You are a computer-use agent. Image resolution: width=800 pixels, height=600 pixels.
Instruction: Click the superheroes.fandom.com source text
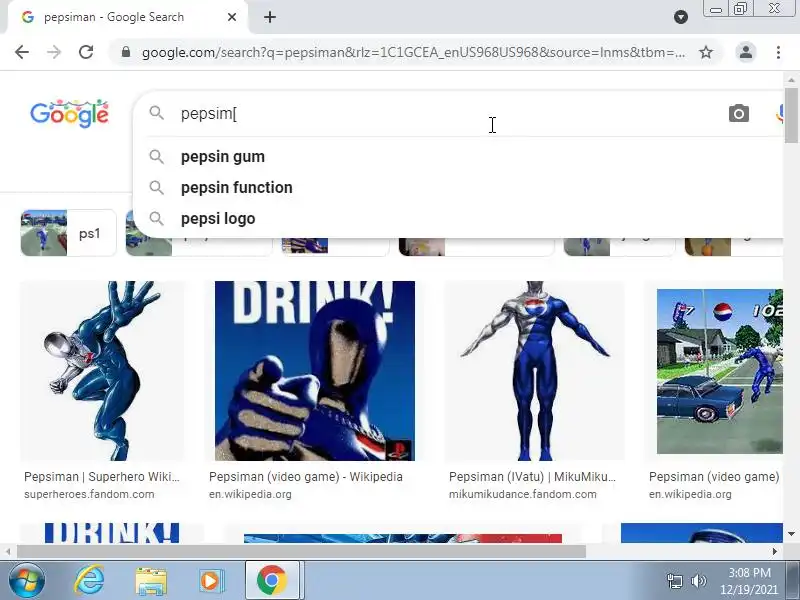coord(89,494)
